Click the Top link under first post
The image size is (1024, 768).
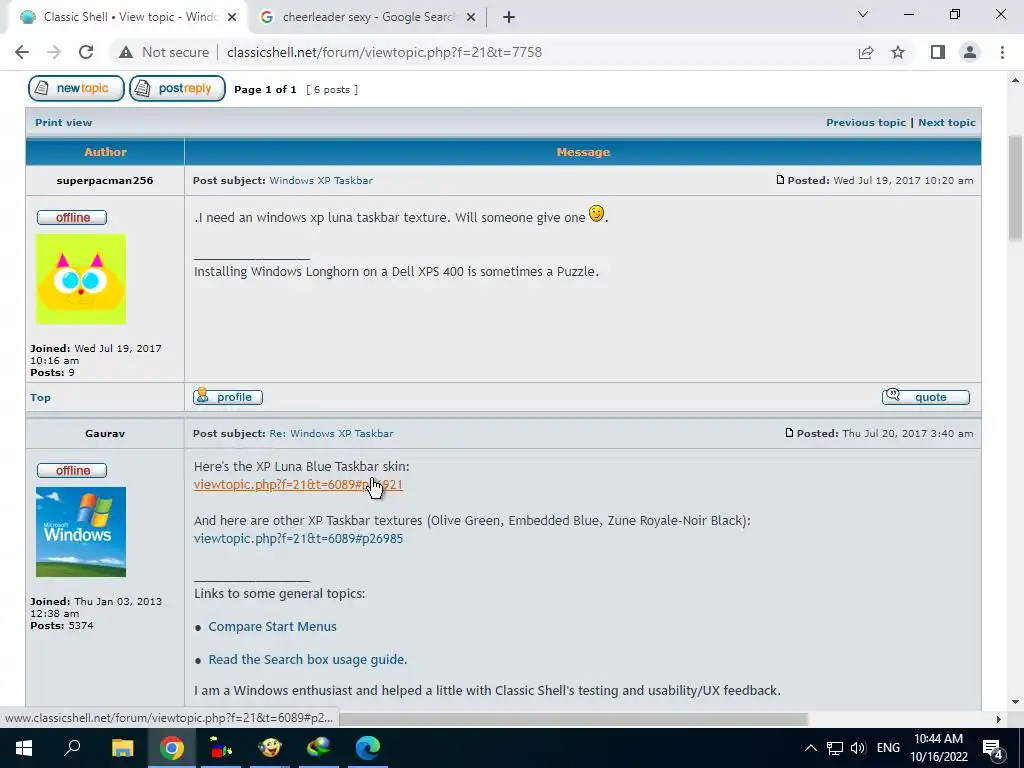(x=40, y=397)
